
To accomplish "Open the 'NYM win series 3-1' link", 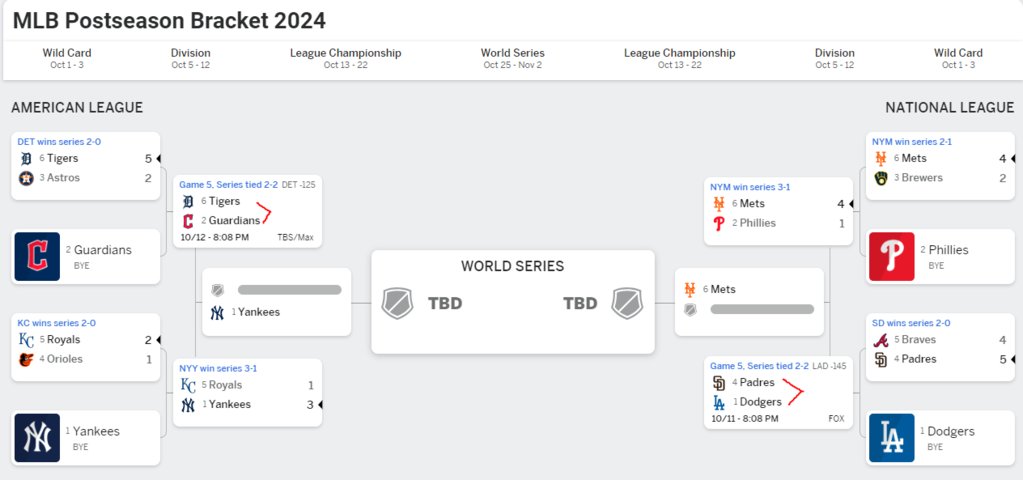I will click(x=750, y=187).
